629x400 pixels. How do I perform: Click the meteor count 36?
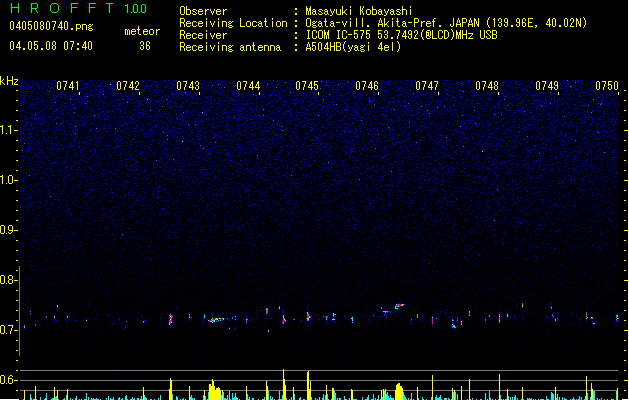(x=145, y=46)
